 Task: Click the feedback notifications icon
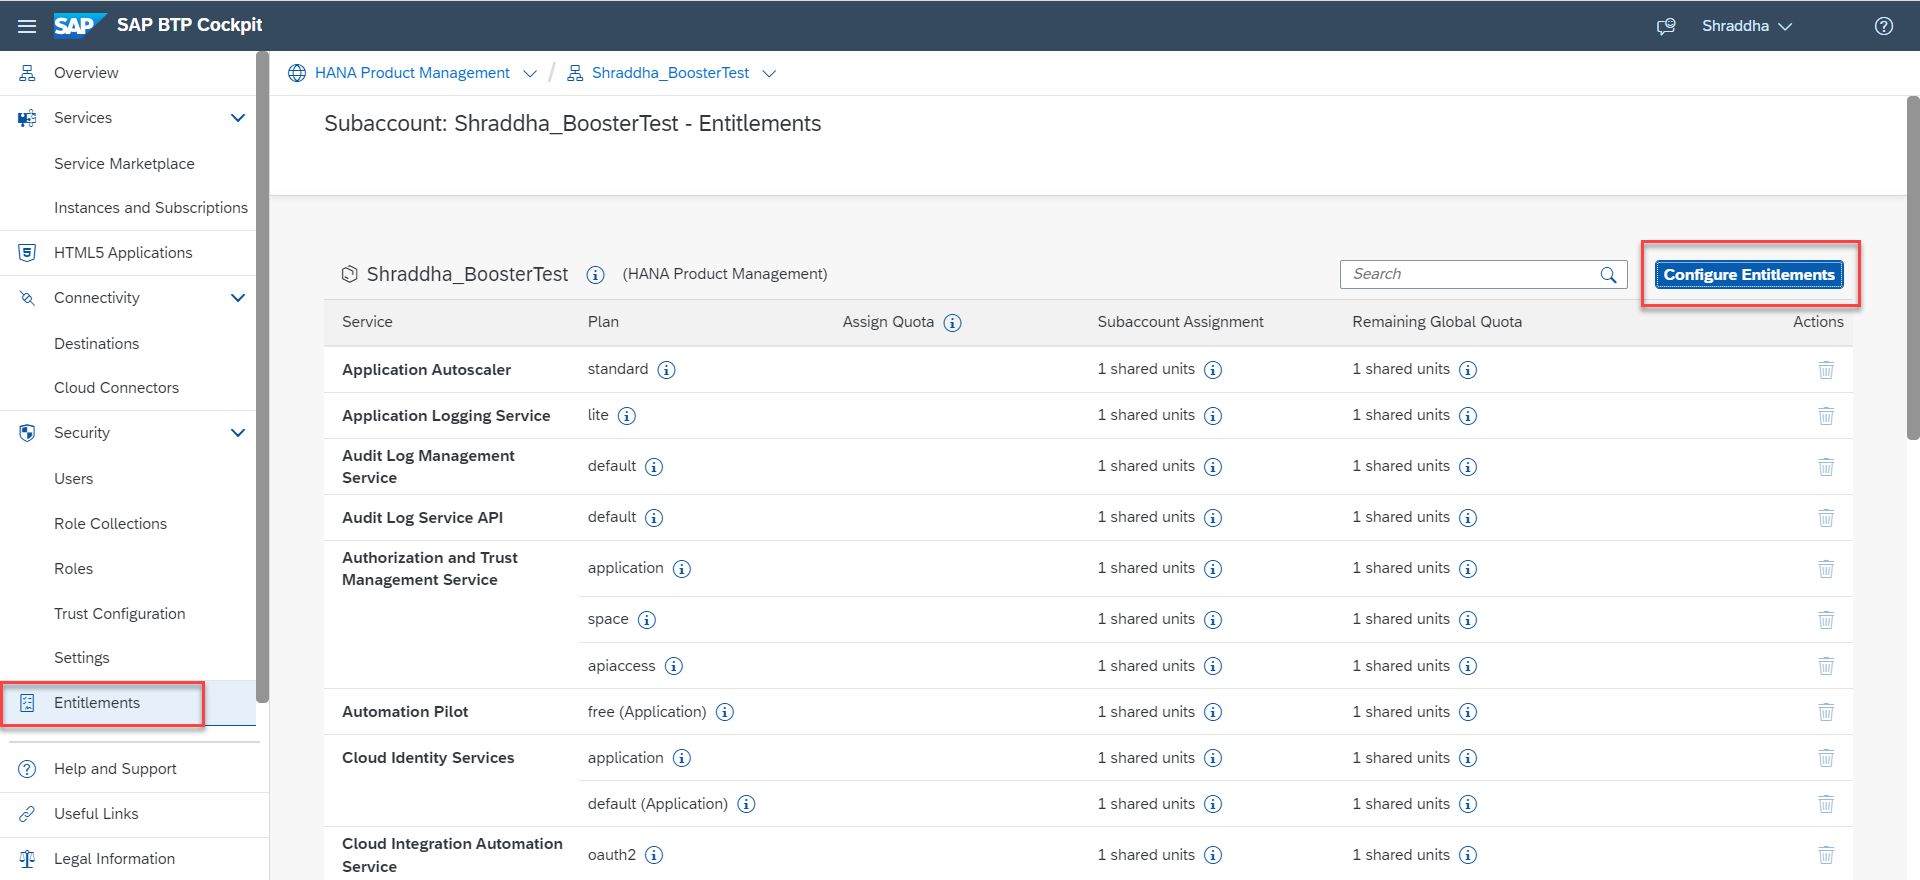[x=1666, y=26]
